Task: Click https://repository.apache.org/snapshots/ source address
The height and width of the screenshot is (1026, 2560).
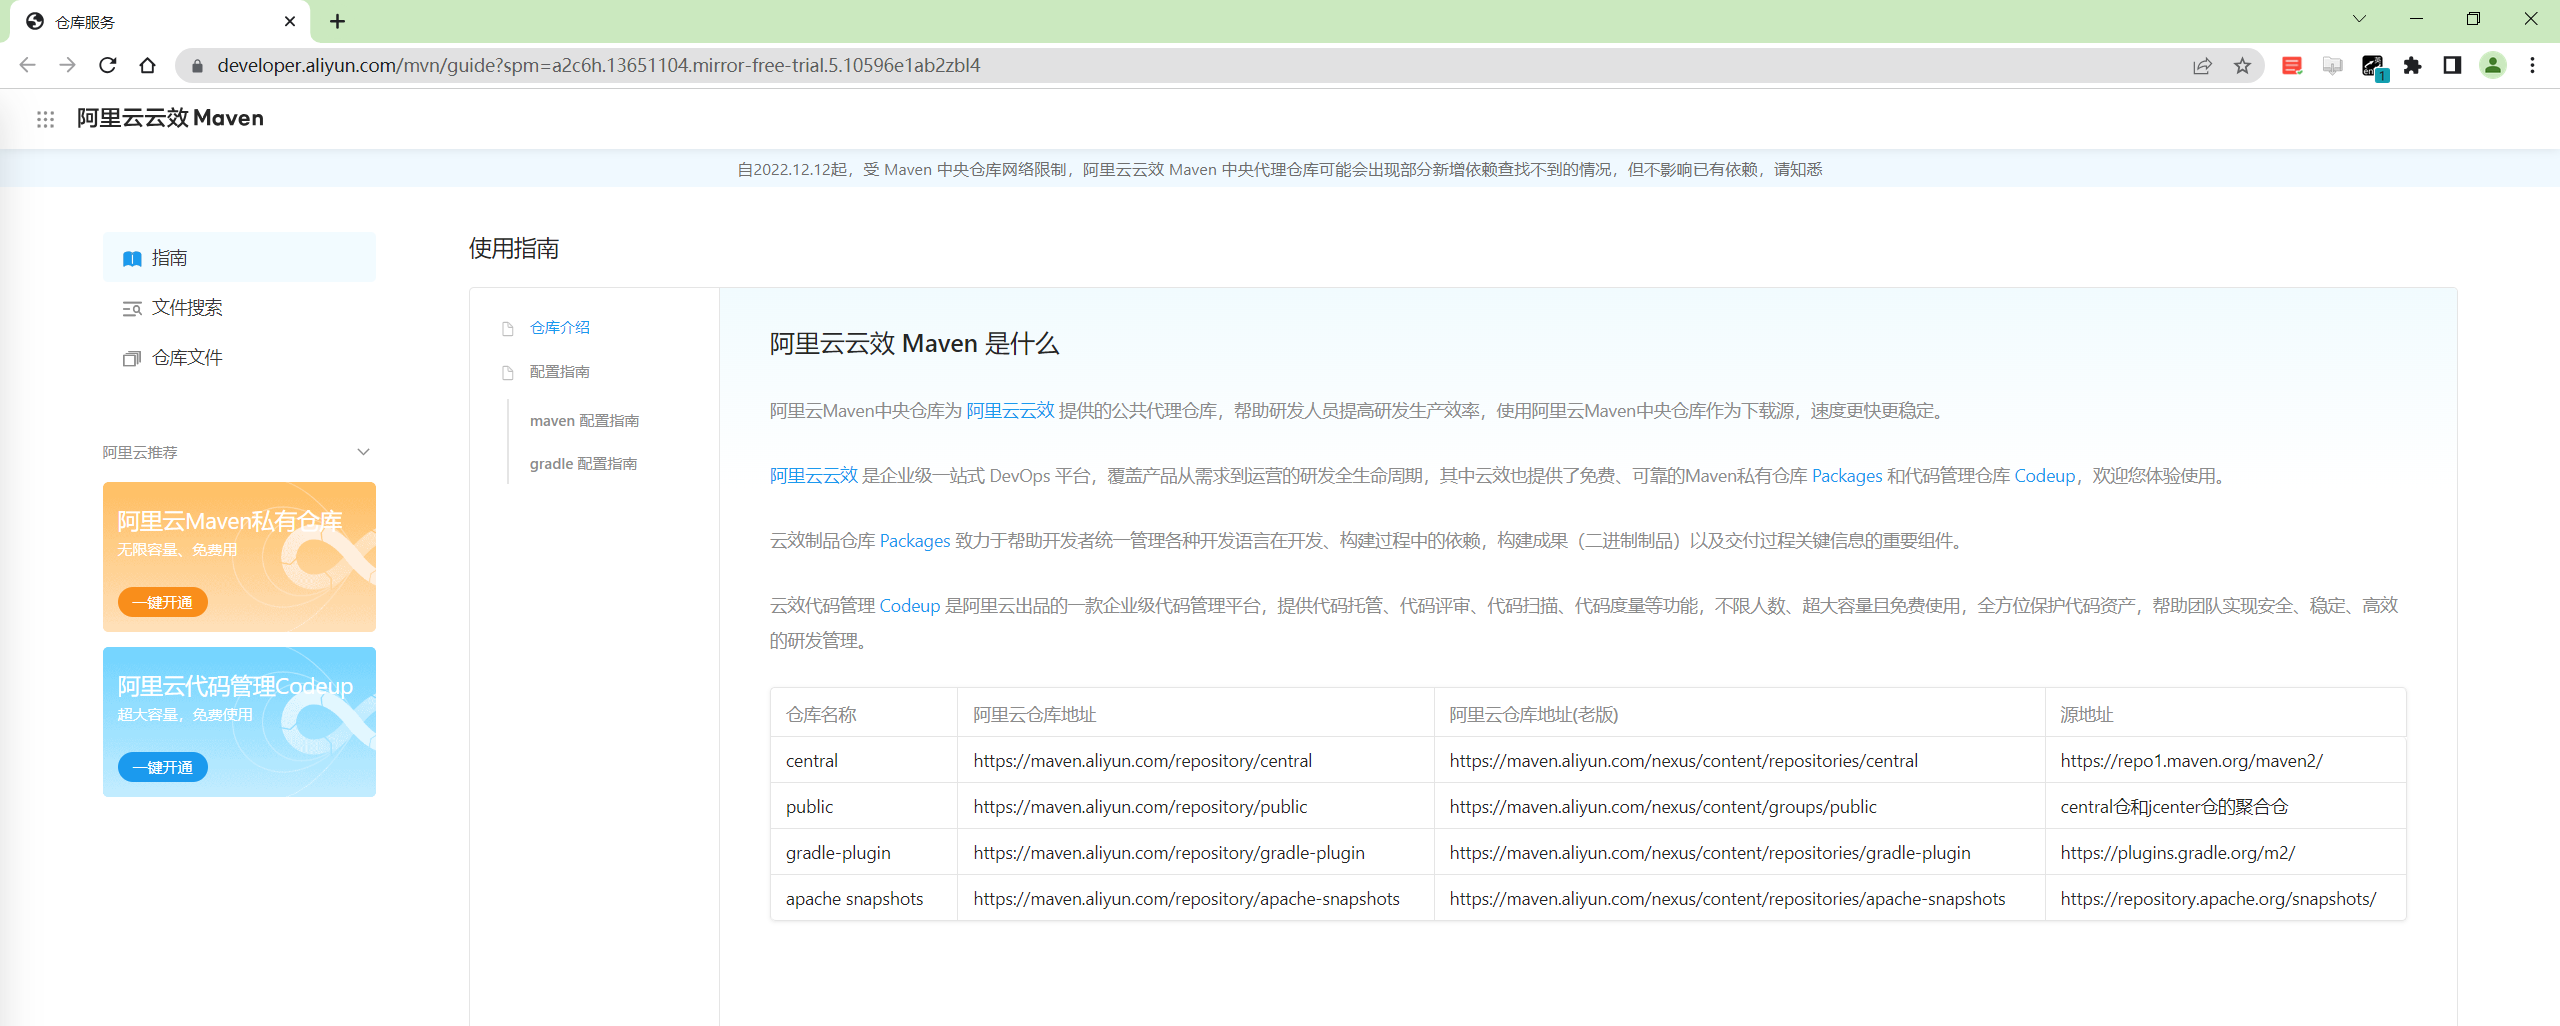Action: [x=2218, y=899]
